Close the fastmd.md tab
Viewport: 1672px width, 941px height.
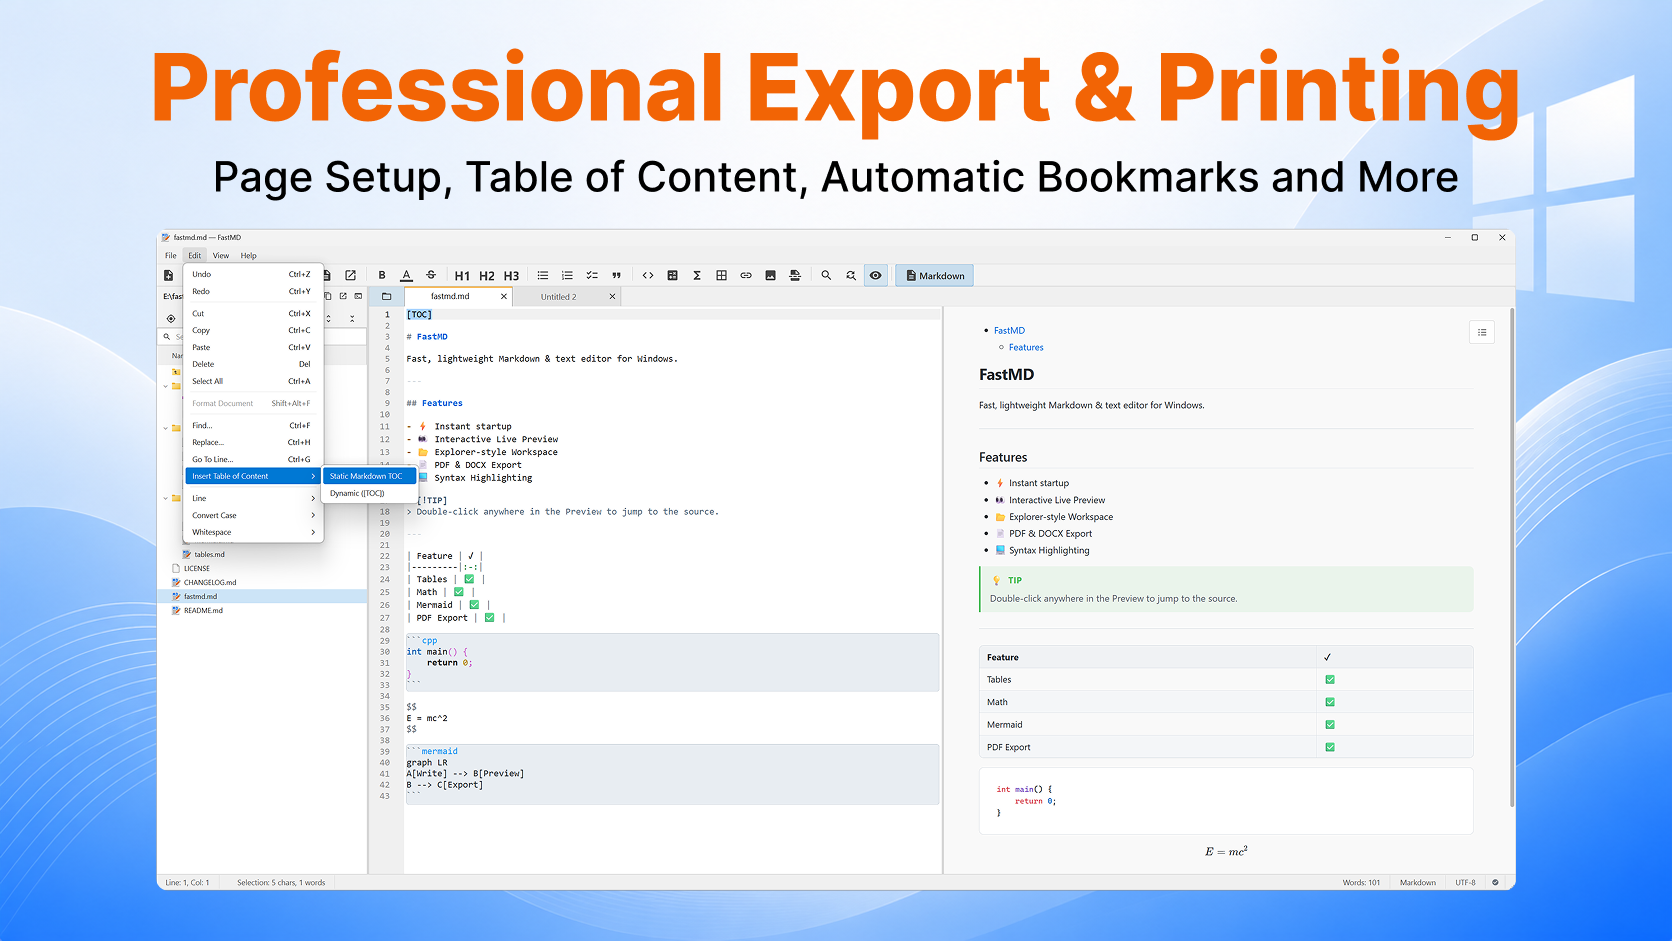[x=503, y=296]
